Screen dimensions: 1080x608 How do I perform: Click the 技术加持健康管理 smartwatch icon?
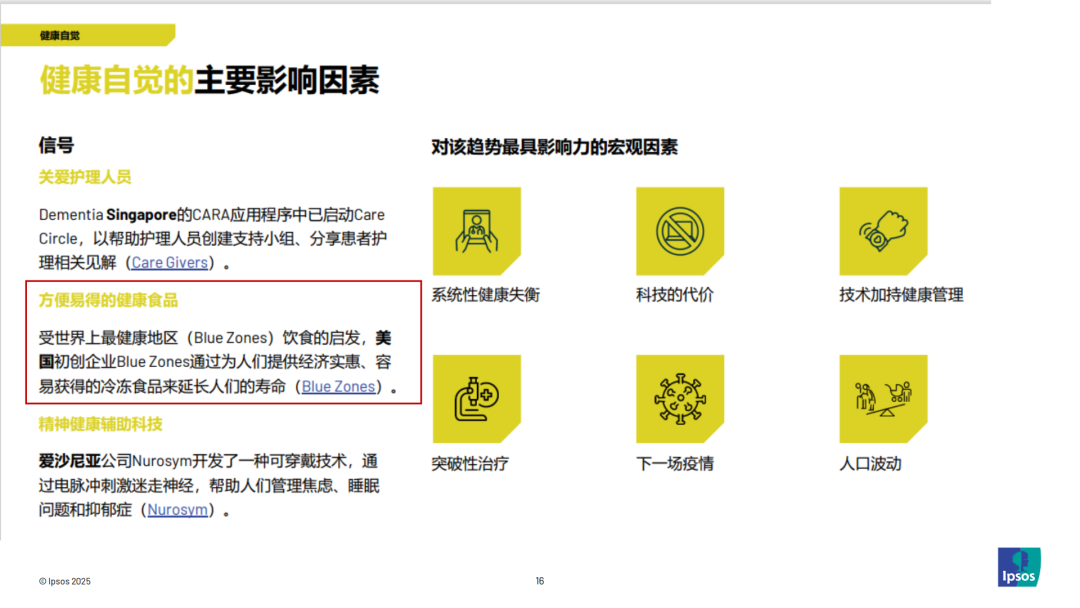pos(883,231)
